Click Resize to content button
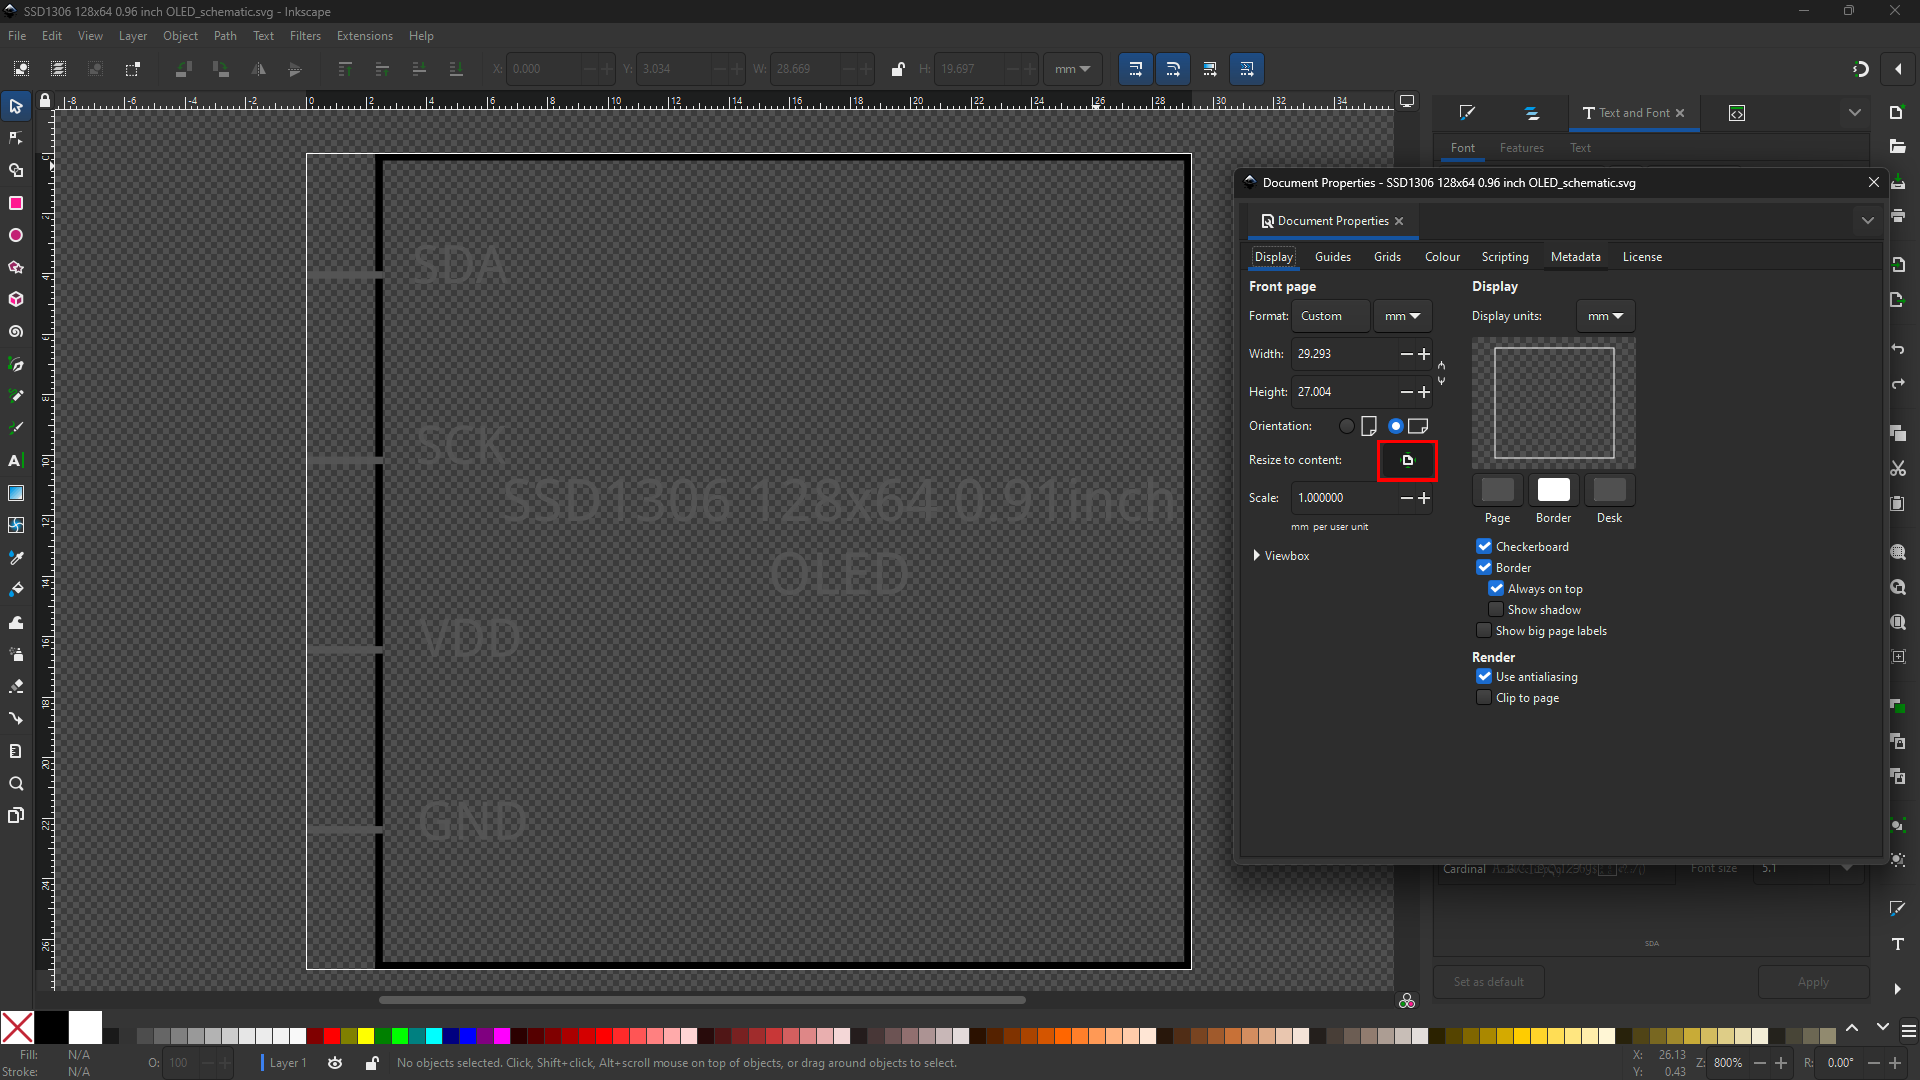This screenshot has height=1080, width=1920. tap(1407, 459)
